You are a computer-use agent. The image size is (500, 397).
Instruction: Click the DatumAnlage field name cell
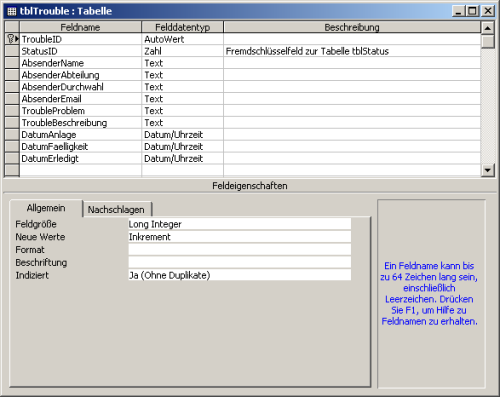tap(80, 135)
